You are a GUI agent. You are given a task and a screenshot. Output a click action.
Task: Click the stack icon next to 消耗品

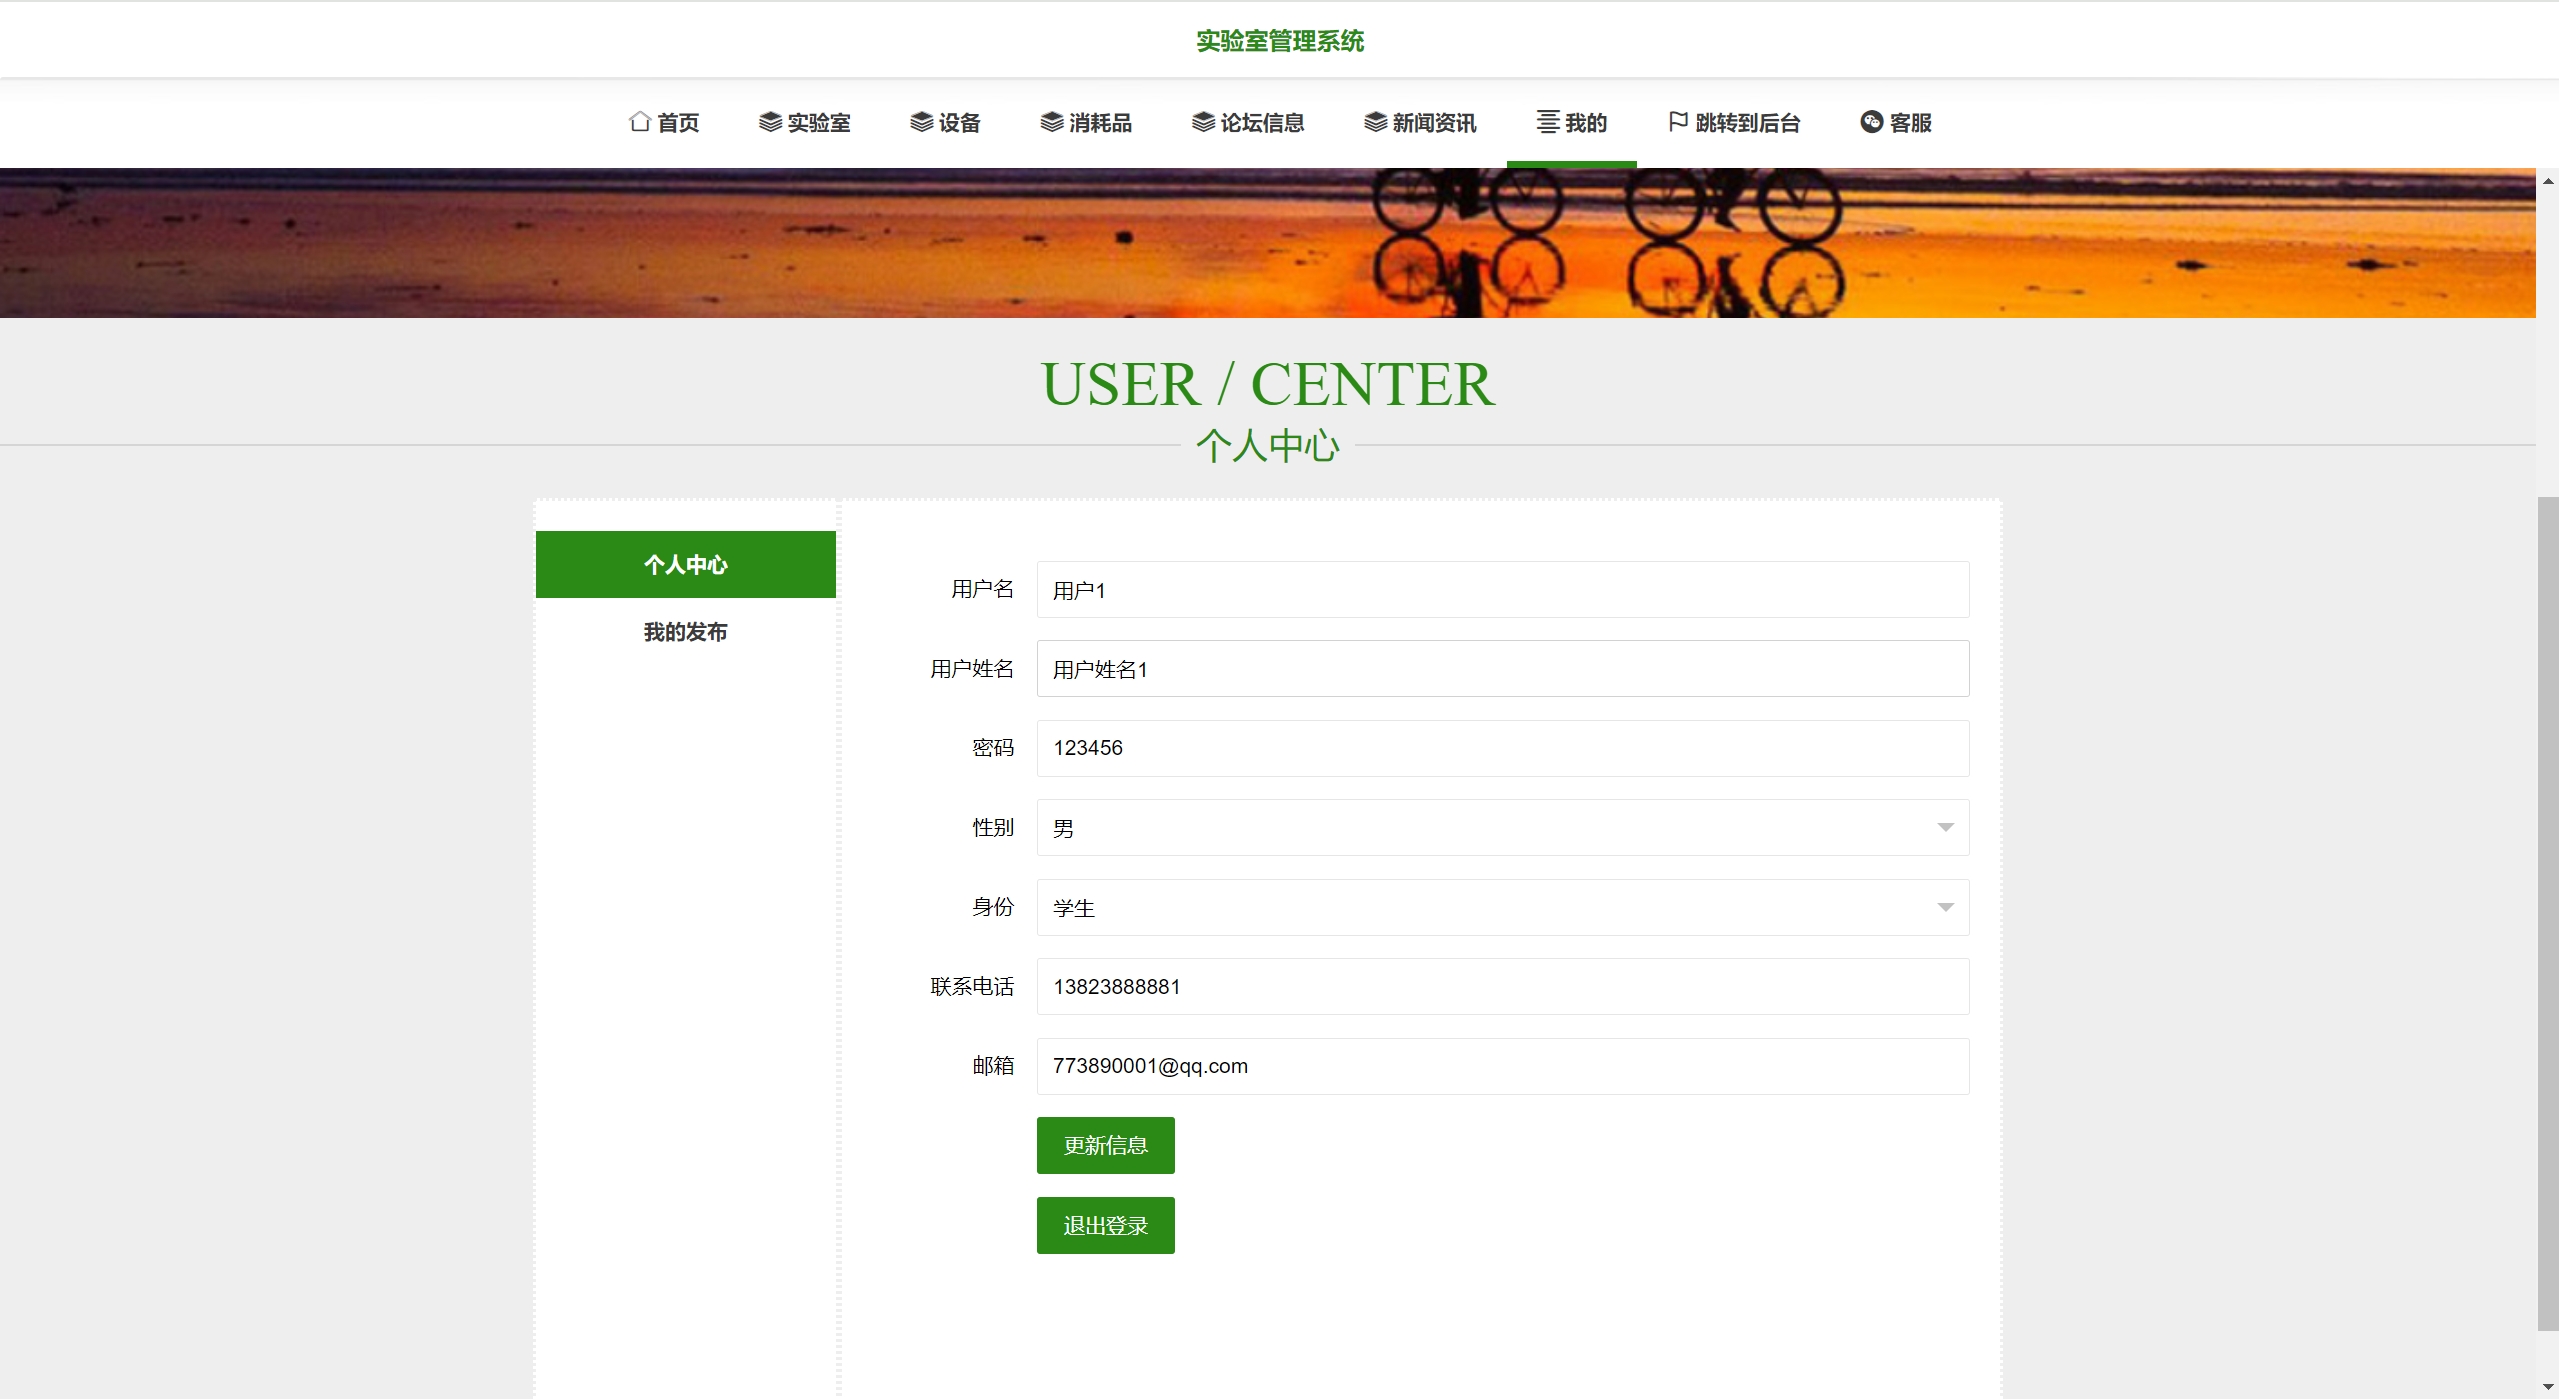pos(1052,122)
